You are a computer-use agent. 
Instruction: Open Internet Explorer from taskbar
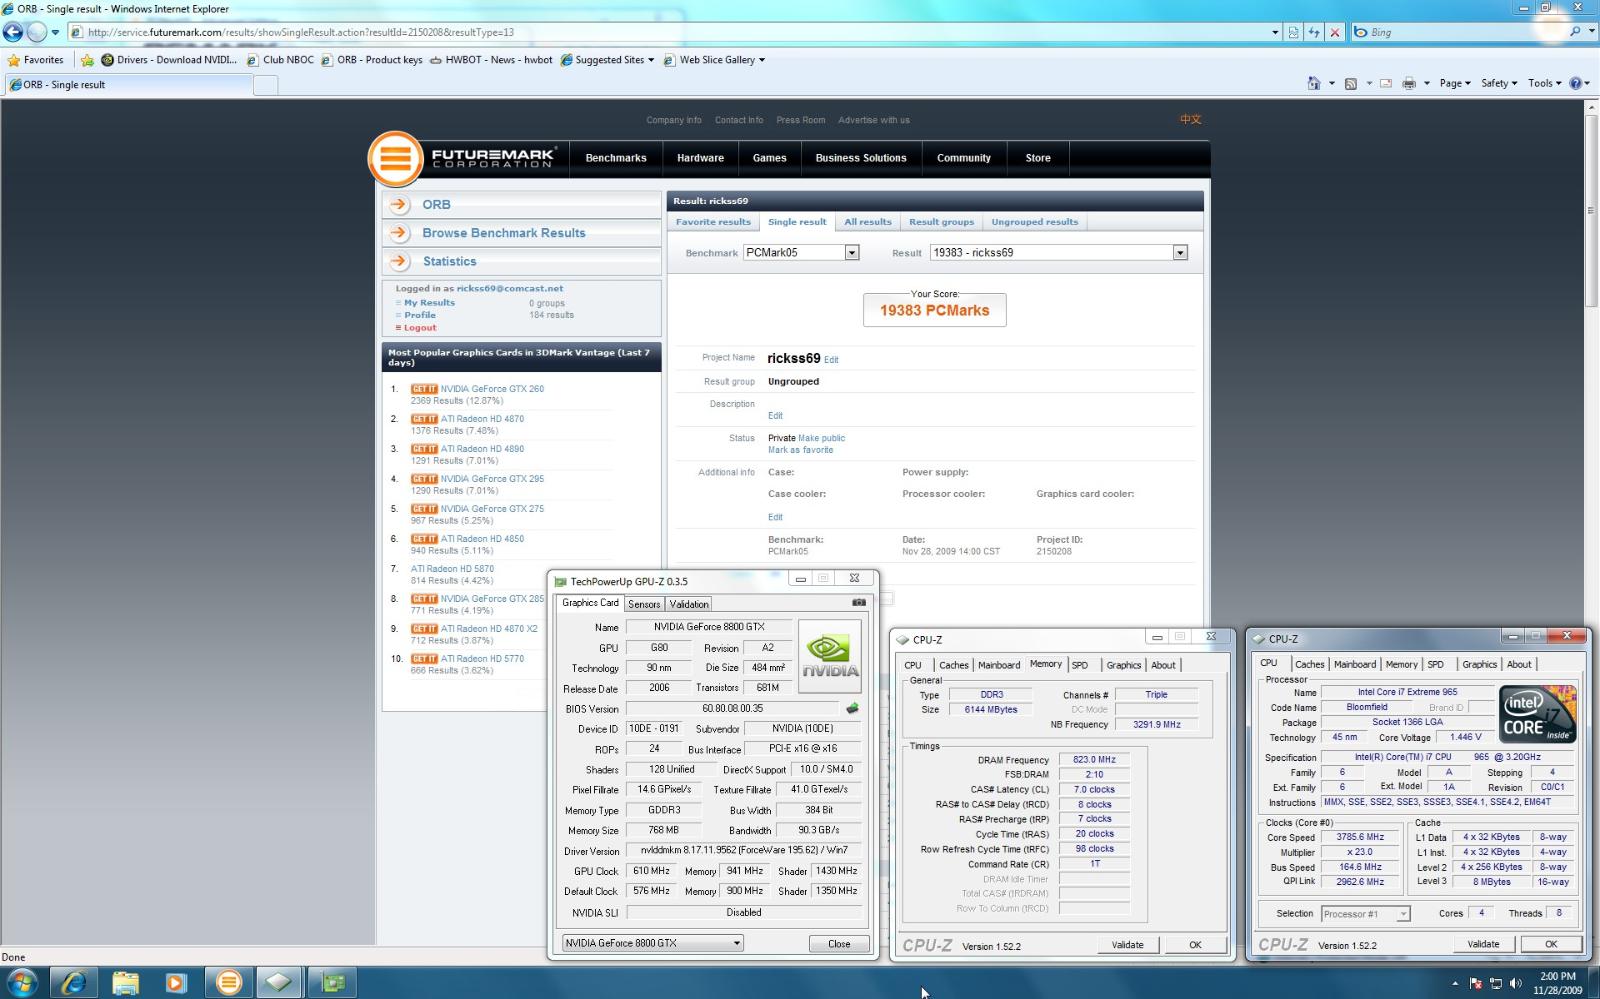pos(73,983)
